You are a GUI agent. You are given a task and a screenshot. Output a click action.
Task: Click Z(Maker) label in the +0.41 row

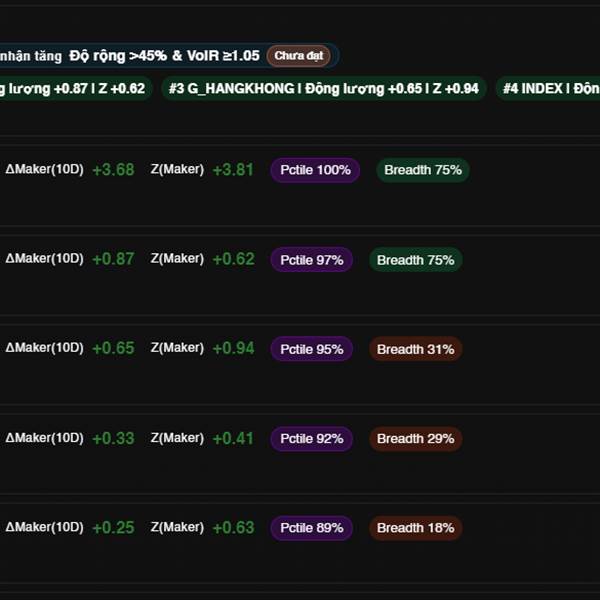click(x=177, y=438)
